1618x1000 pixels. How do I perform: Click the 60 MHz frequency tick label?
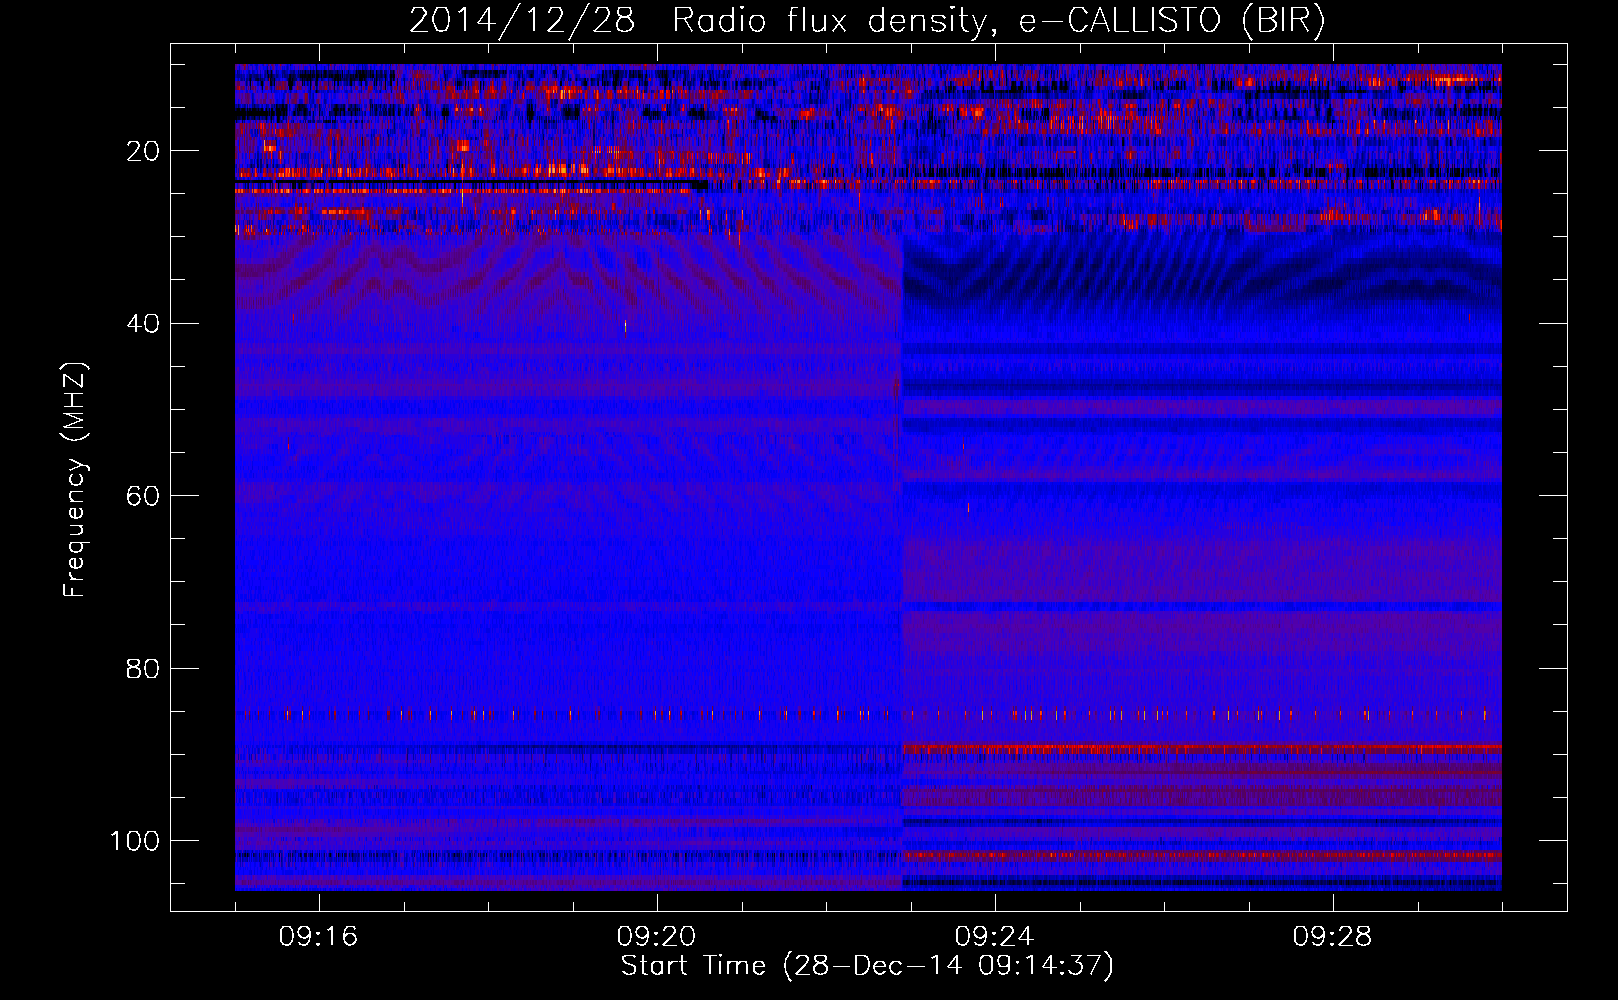tap(143, 496)
